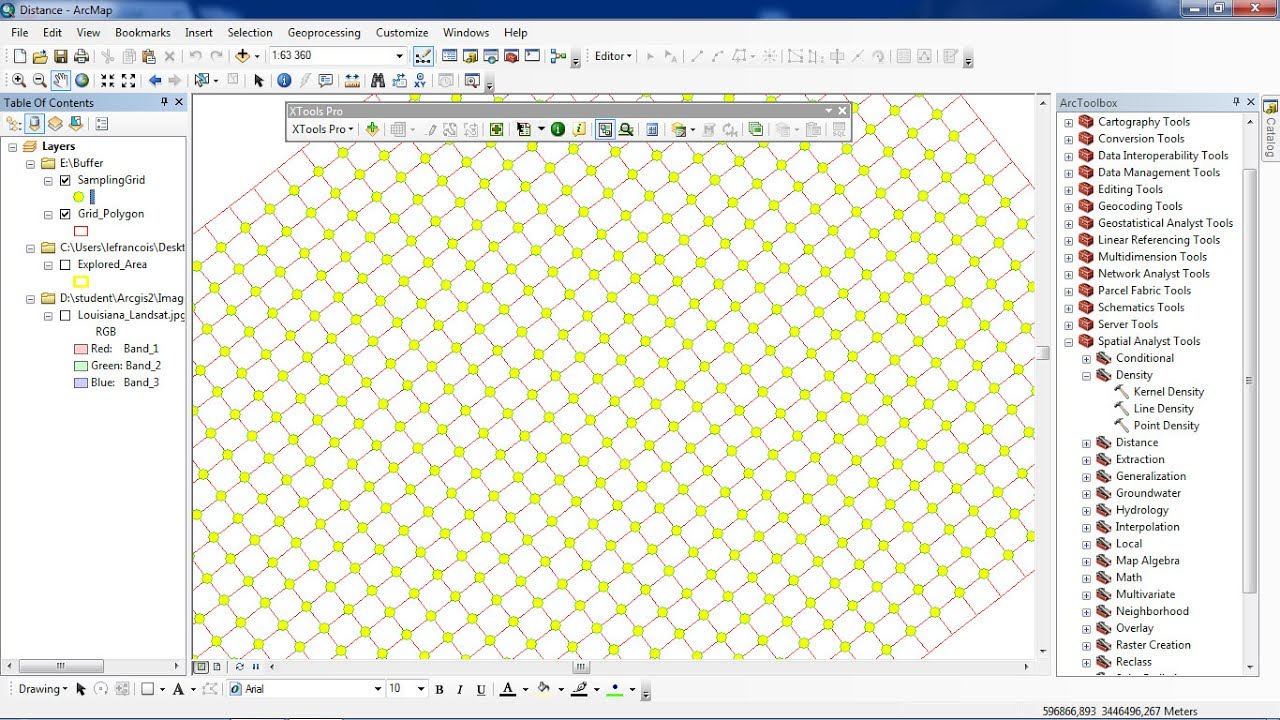List By Visibility in Table Of Contents
This screenshot has height=720, width=1280.
[x=55, y=124]
